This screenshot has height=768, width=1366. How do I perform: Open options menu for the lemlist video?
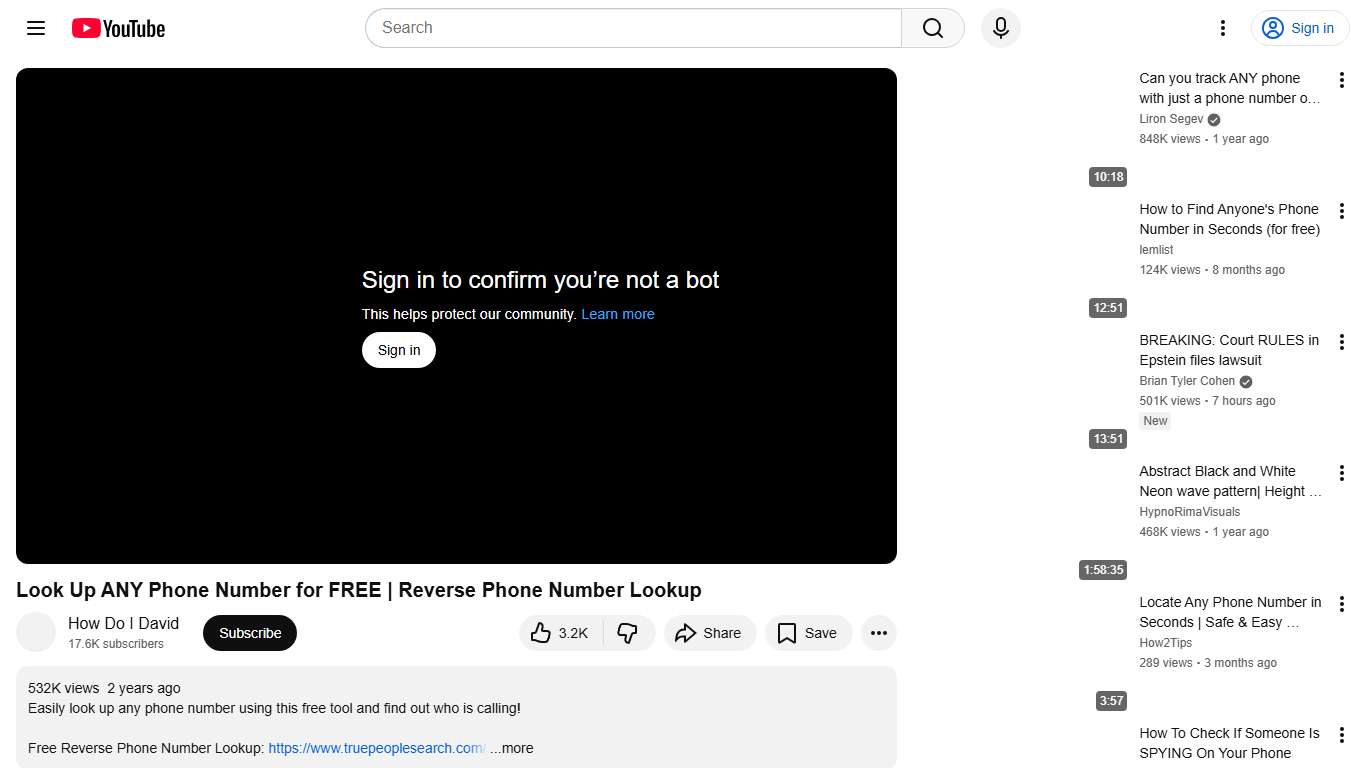(x=1342, y=210)
